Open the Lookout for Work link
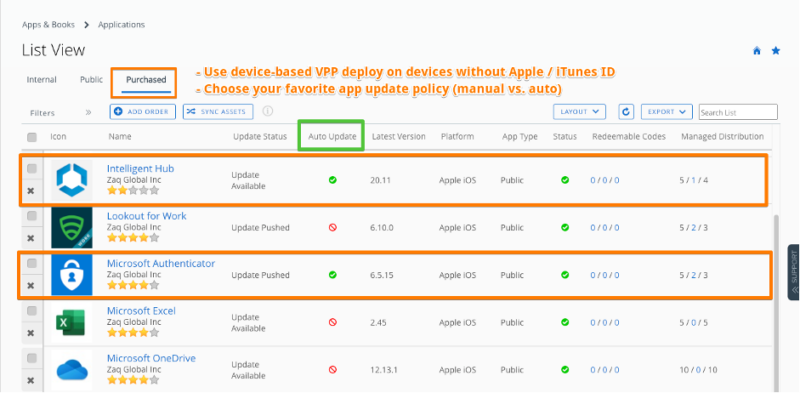This screenshot has width=800, height=393. [146, 216]
